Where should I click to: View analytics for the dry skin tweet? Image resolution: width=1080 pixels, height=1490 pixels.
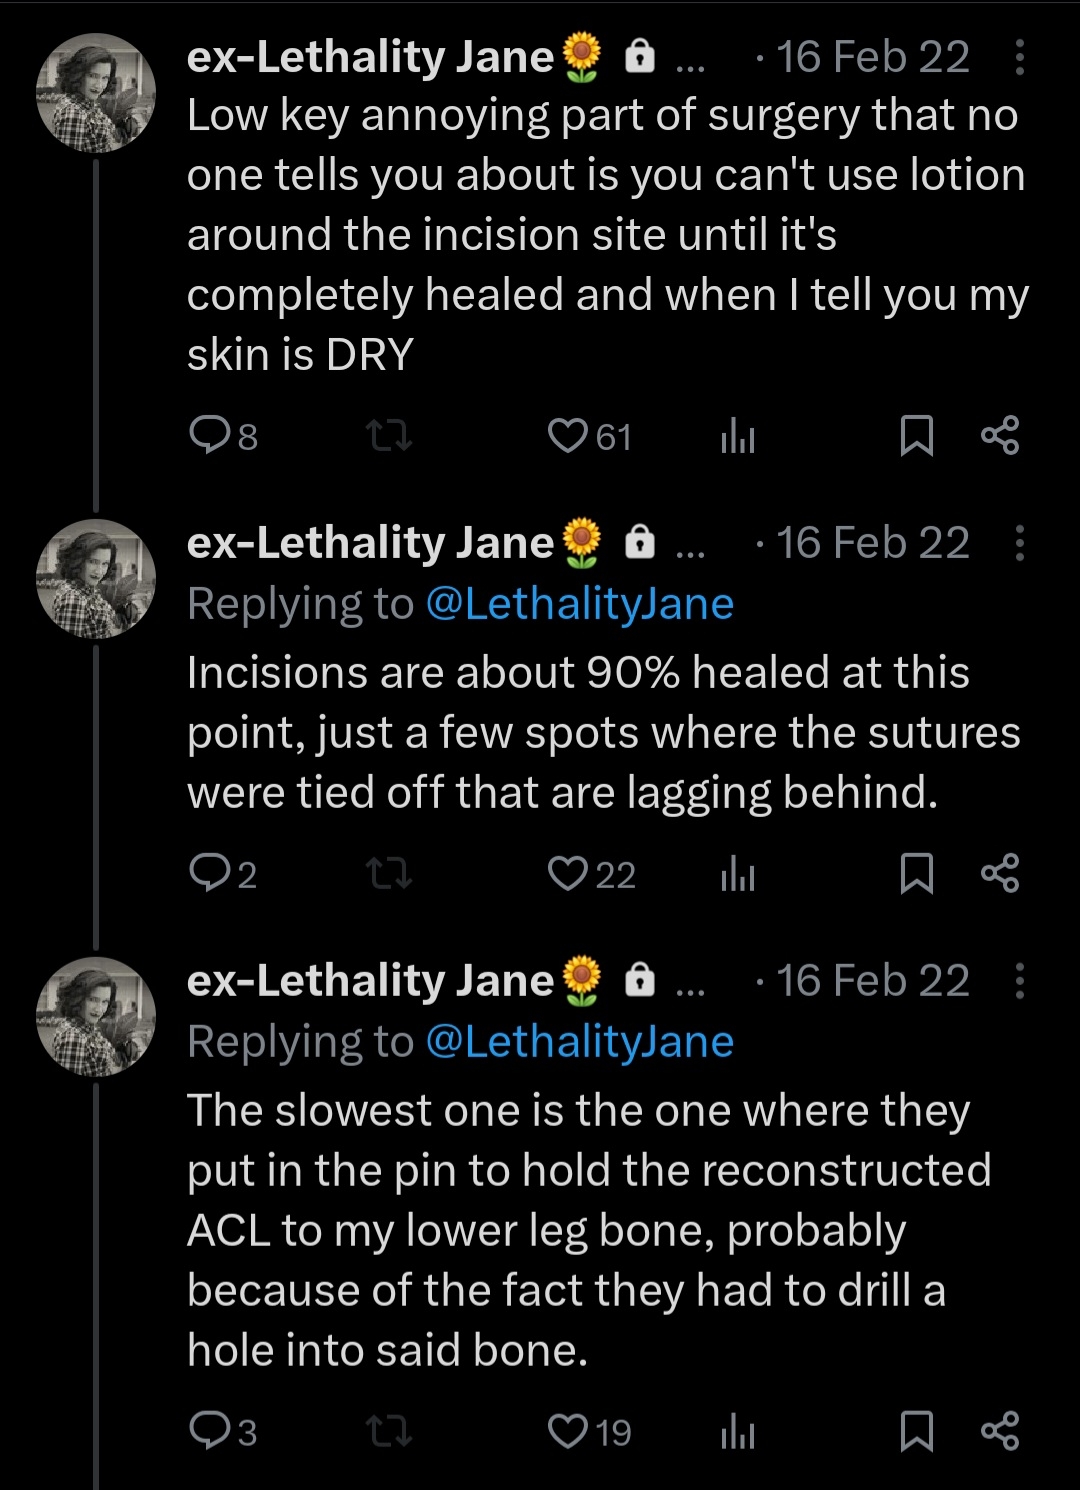(x=738, y=437)
